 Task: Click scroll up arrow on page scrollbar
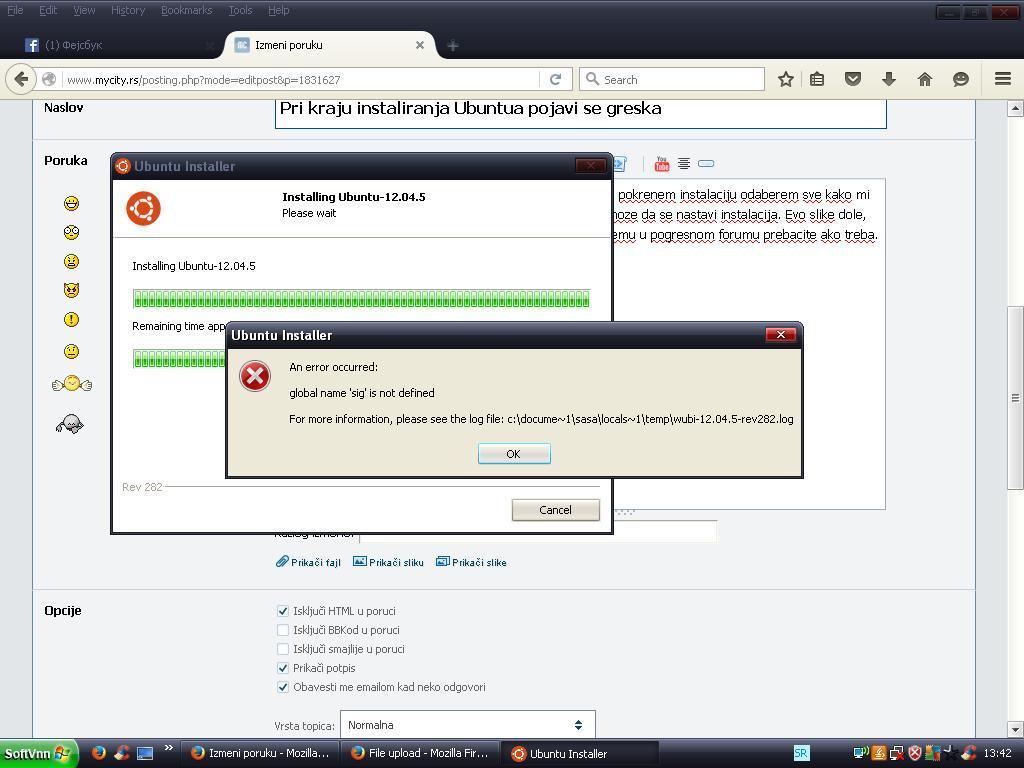pyautogui.click(x=1015, y=108)
